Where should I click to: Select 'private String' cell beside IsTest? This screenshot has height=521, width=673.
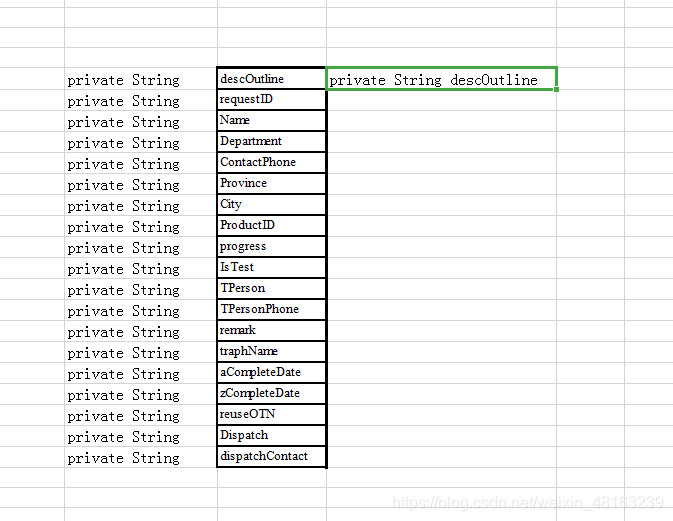[x=141, y=268]
